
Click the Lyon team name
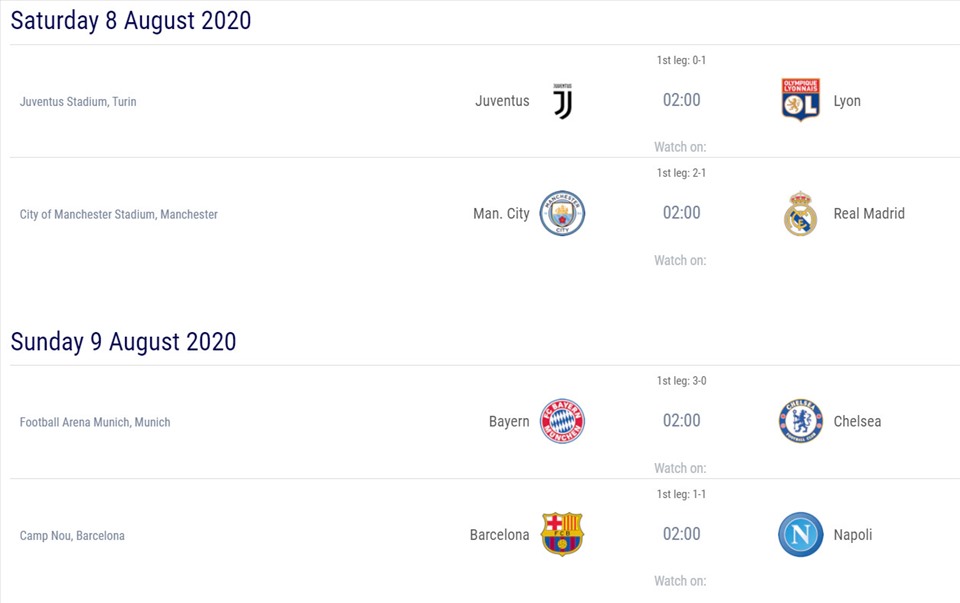[x=847, y=101]
